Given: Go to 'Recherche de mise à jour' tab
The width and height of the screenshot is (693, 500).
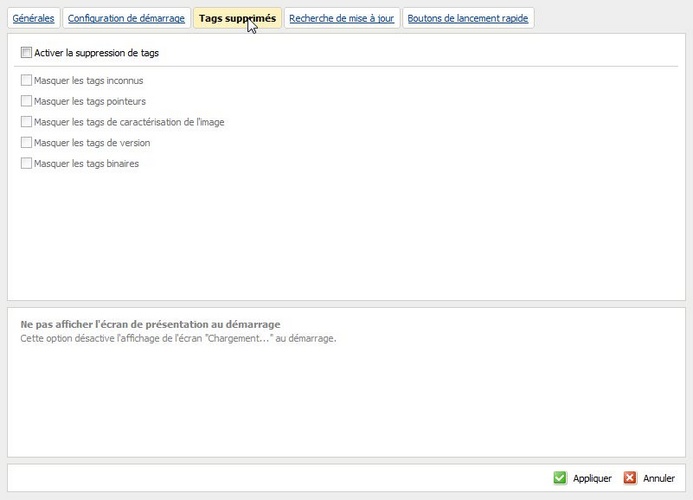Looking at the screenshot, I should (x=341, y=18).
